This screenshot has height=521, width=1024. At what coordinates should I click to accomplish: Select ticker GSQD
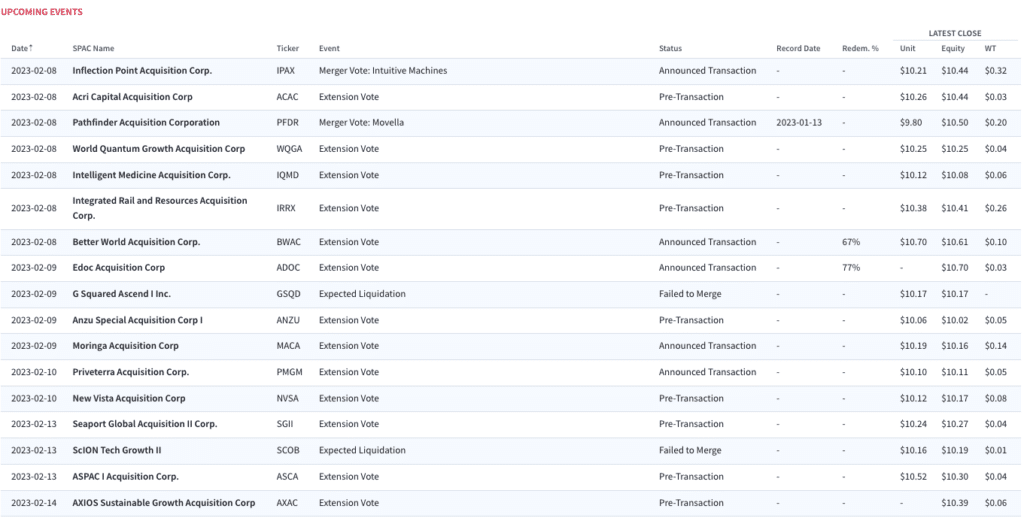[x=289, y=294]
